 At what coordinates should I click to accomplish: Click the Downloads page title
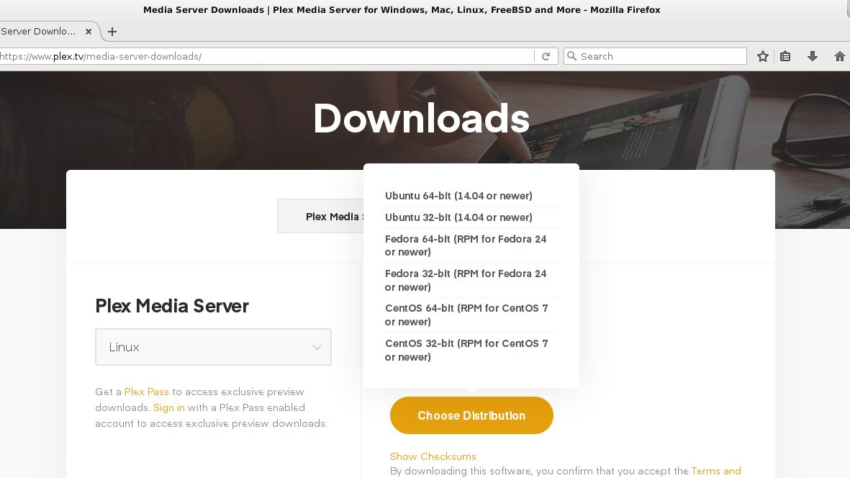click(x=421, y=118)
